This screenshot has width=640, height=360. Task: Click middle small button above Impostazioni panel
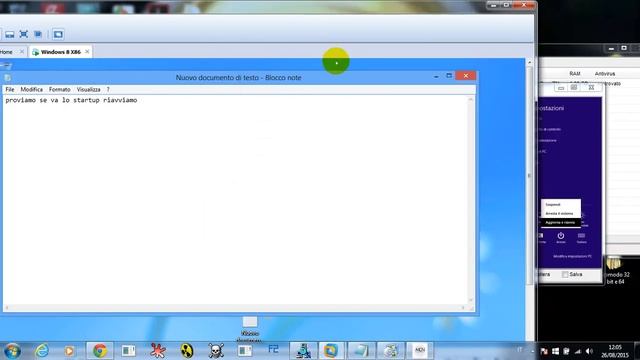(x=573, y=87)
